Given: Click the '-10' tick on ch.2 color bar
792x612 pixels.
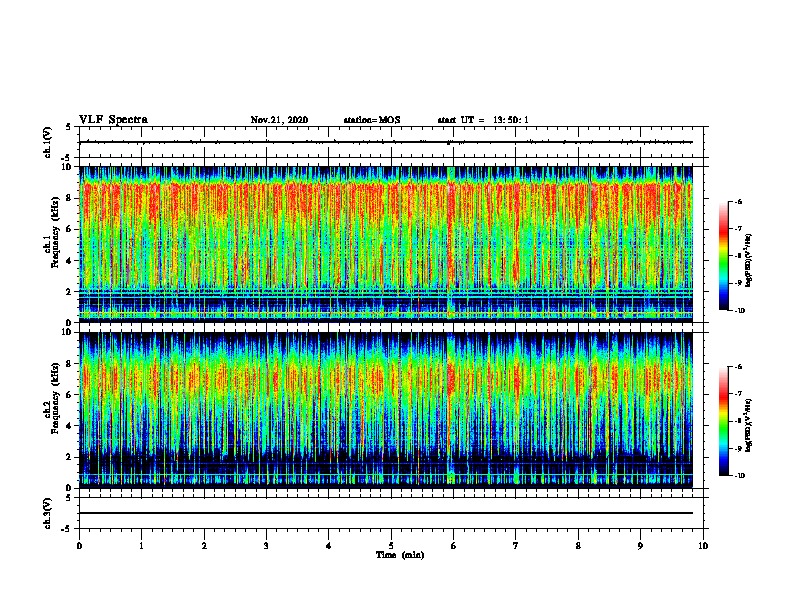Looking at the screenshot, I should pos(740,476).
